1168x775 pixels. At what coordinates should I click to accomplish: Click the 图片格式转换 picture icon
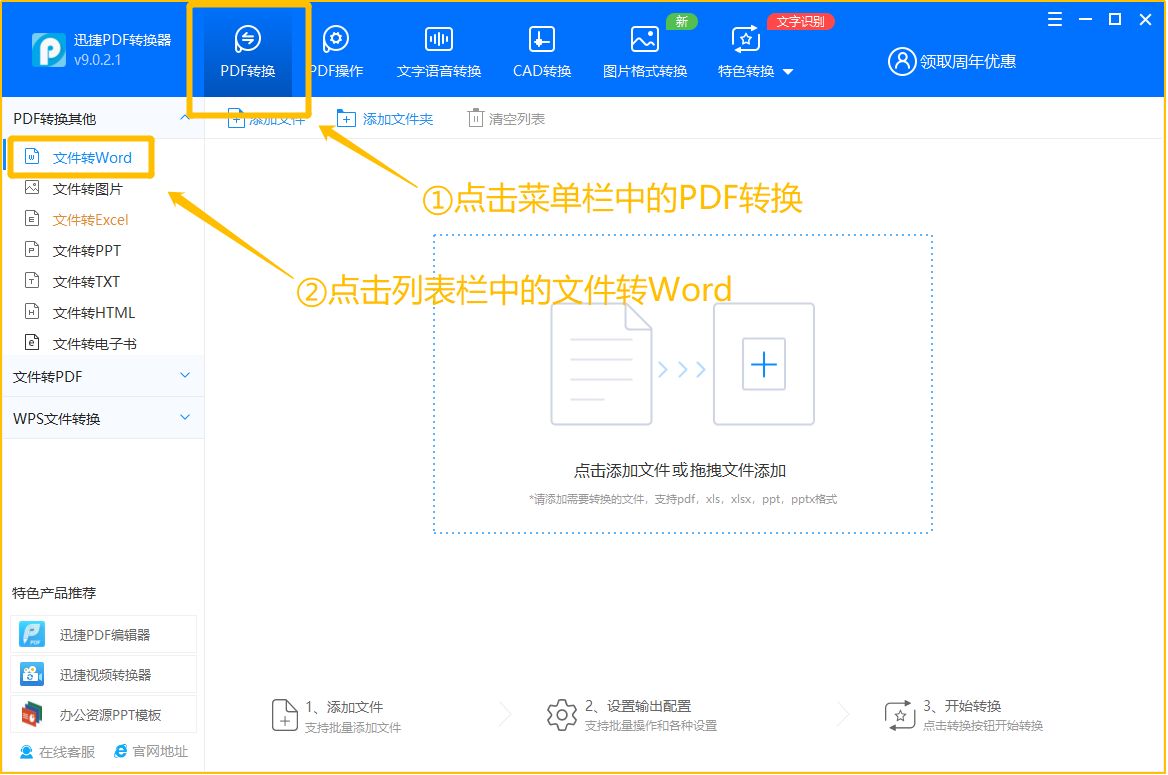tap(644, 39)
